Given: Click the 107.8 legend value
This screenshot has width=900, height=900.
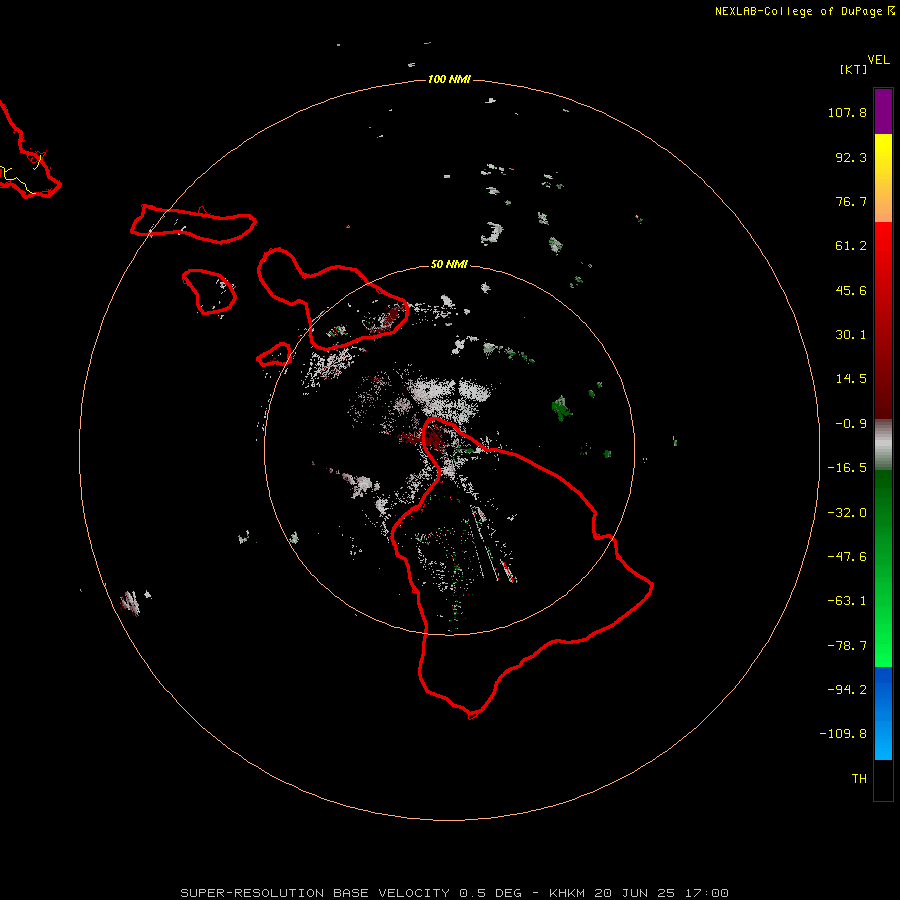Looking at the screenshot, I should (x=847, y=112).
